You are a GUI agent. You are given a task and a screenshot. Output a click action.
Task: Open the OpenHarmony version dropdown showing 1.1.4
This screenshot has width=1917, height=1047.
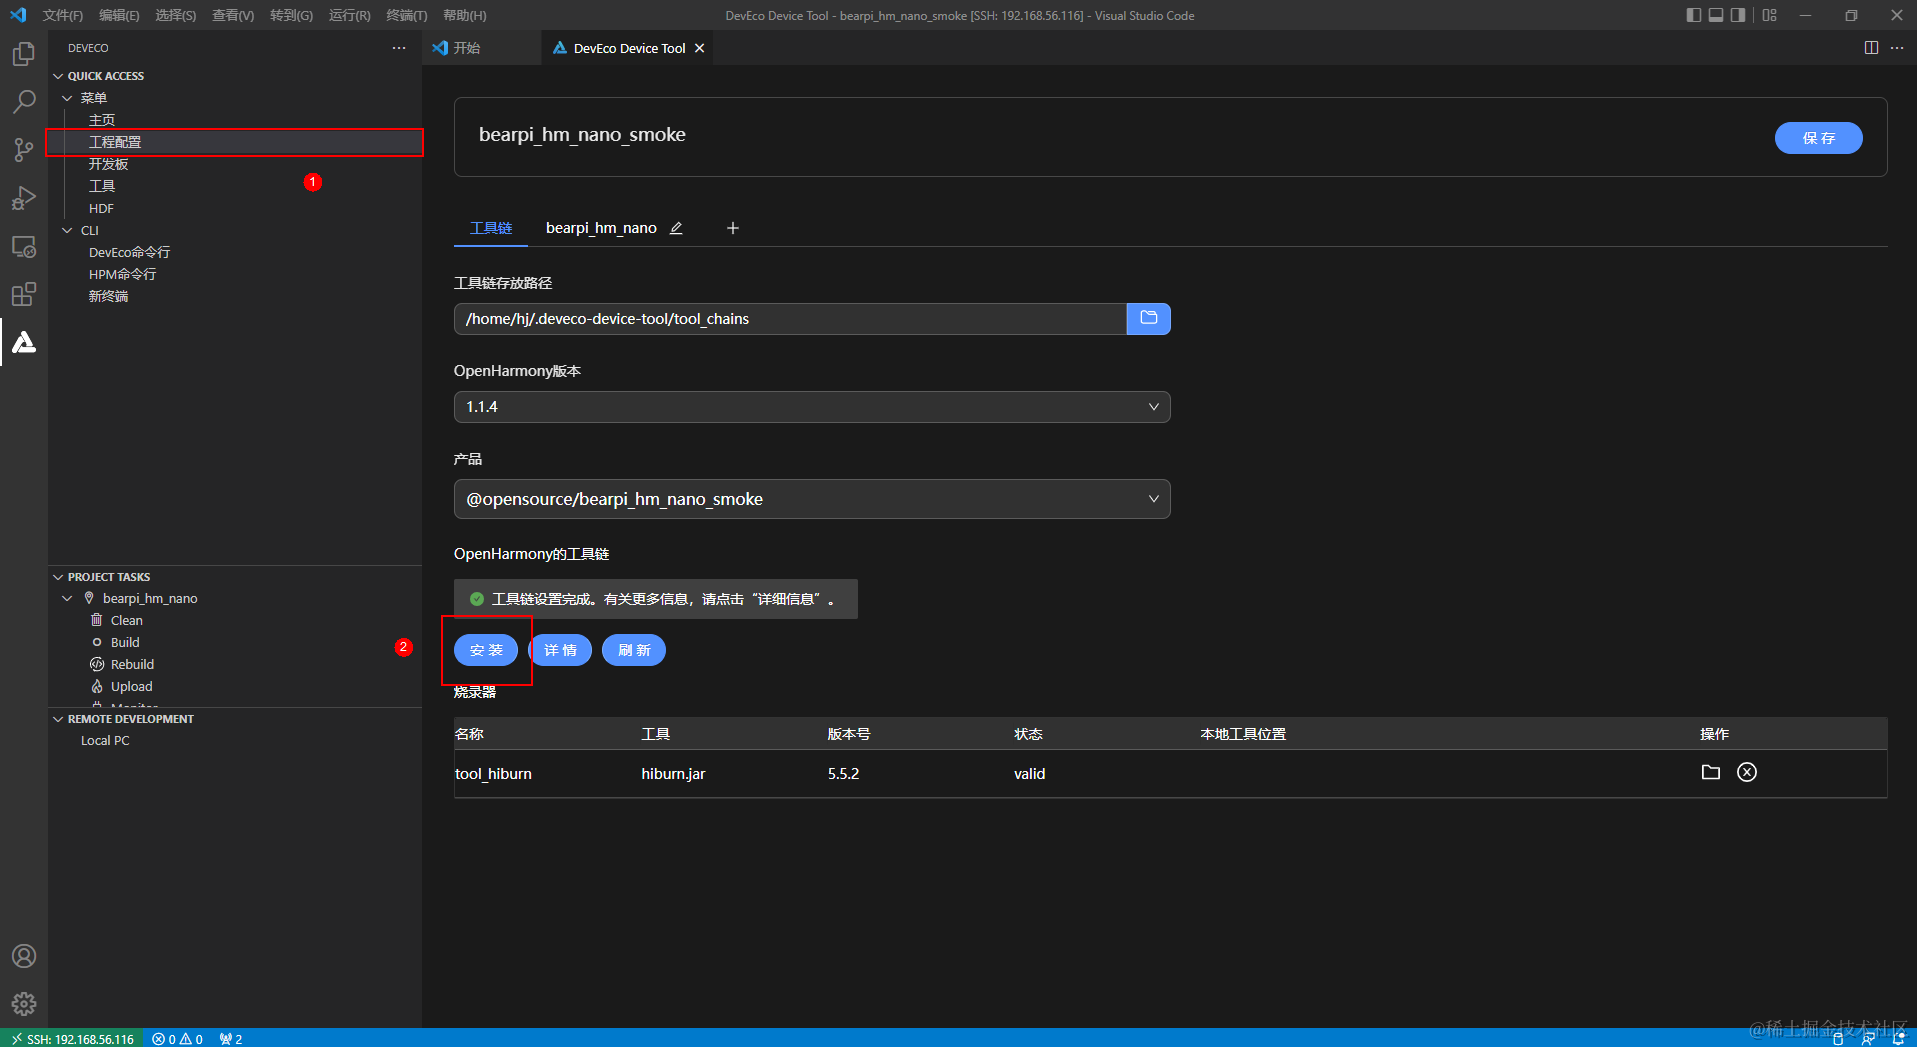tap(812, 407)
